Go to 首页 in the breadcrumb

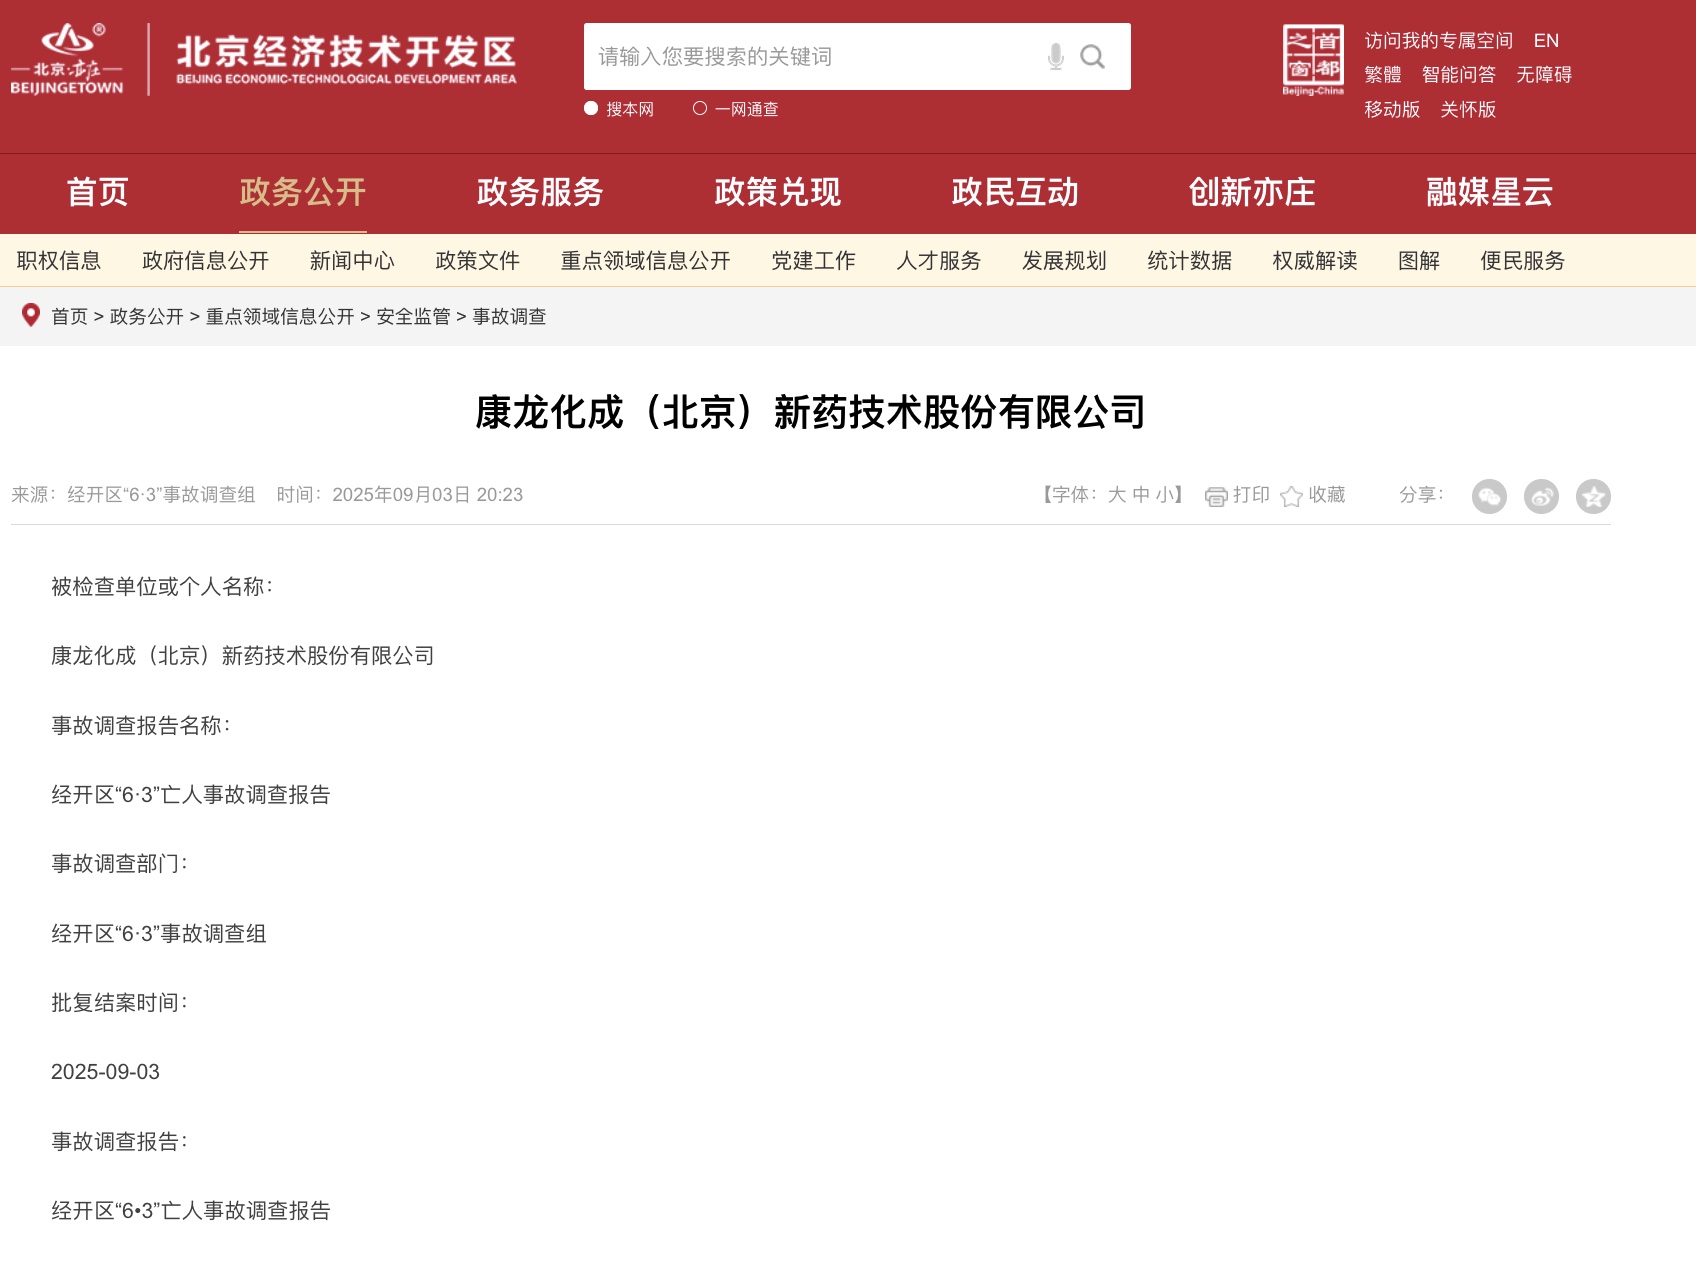click(x=70, y=317)
